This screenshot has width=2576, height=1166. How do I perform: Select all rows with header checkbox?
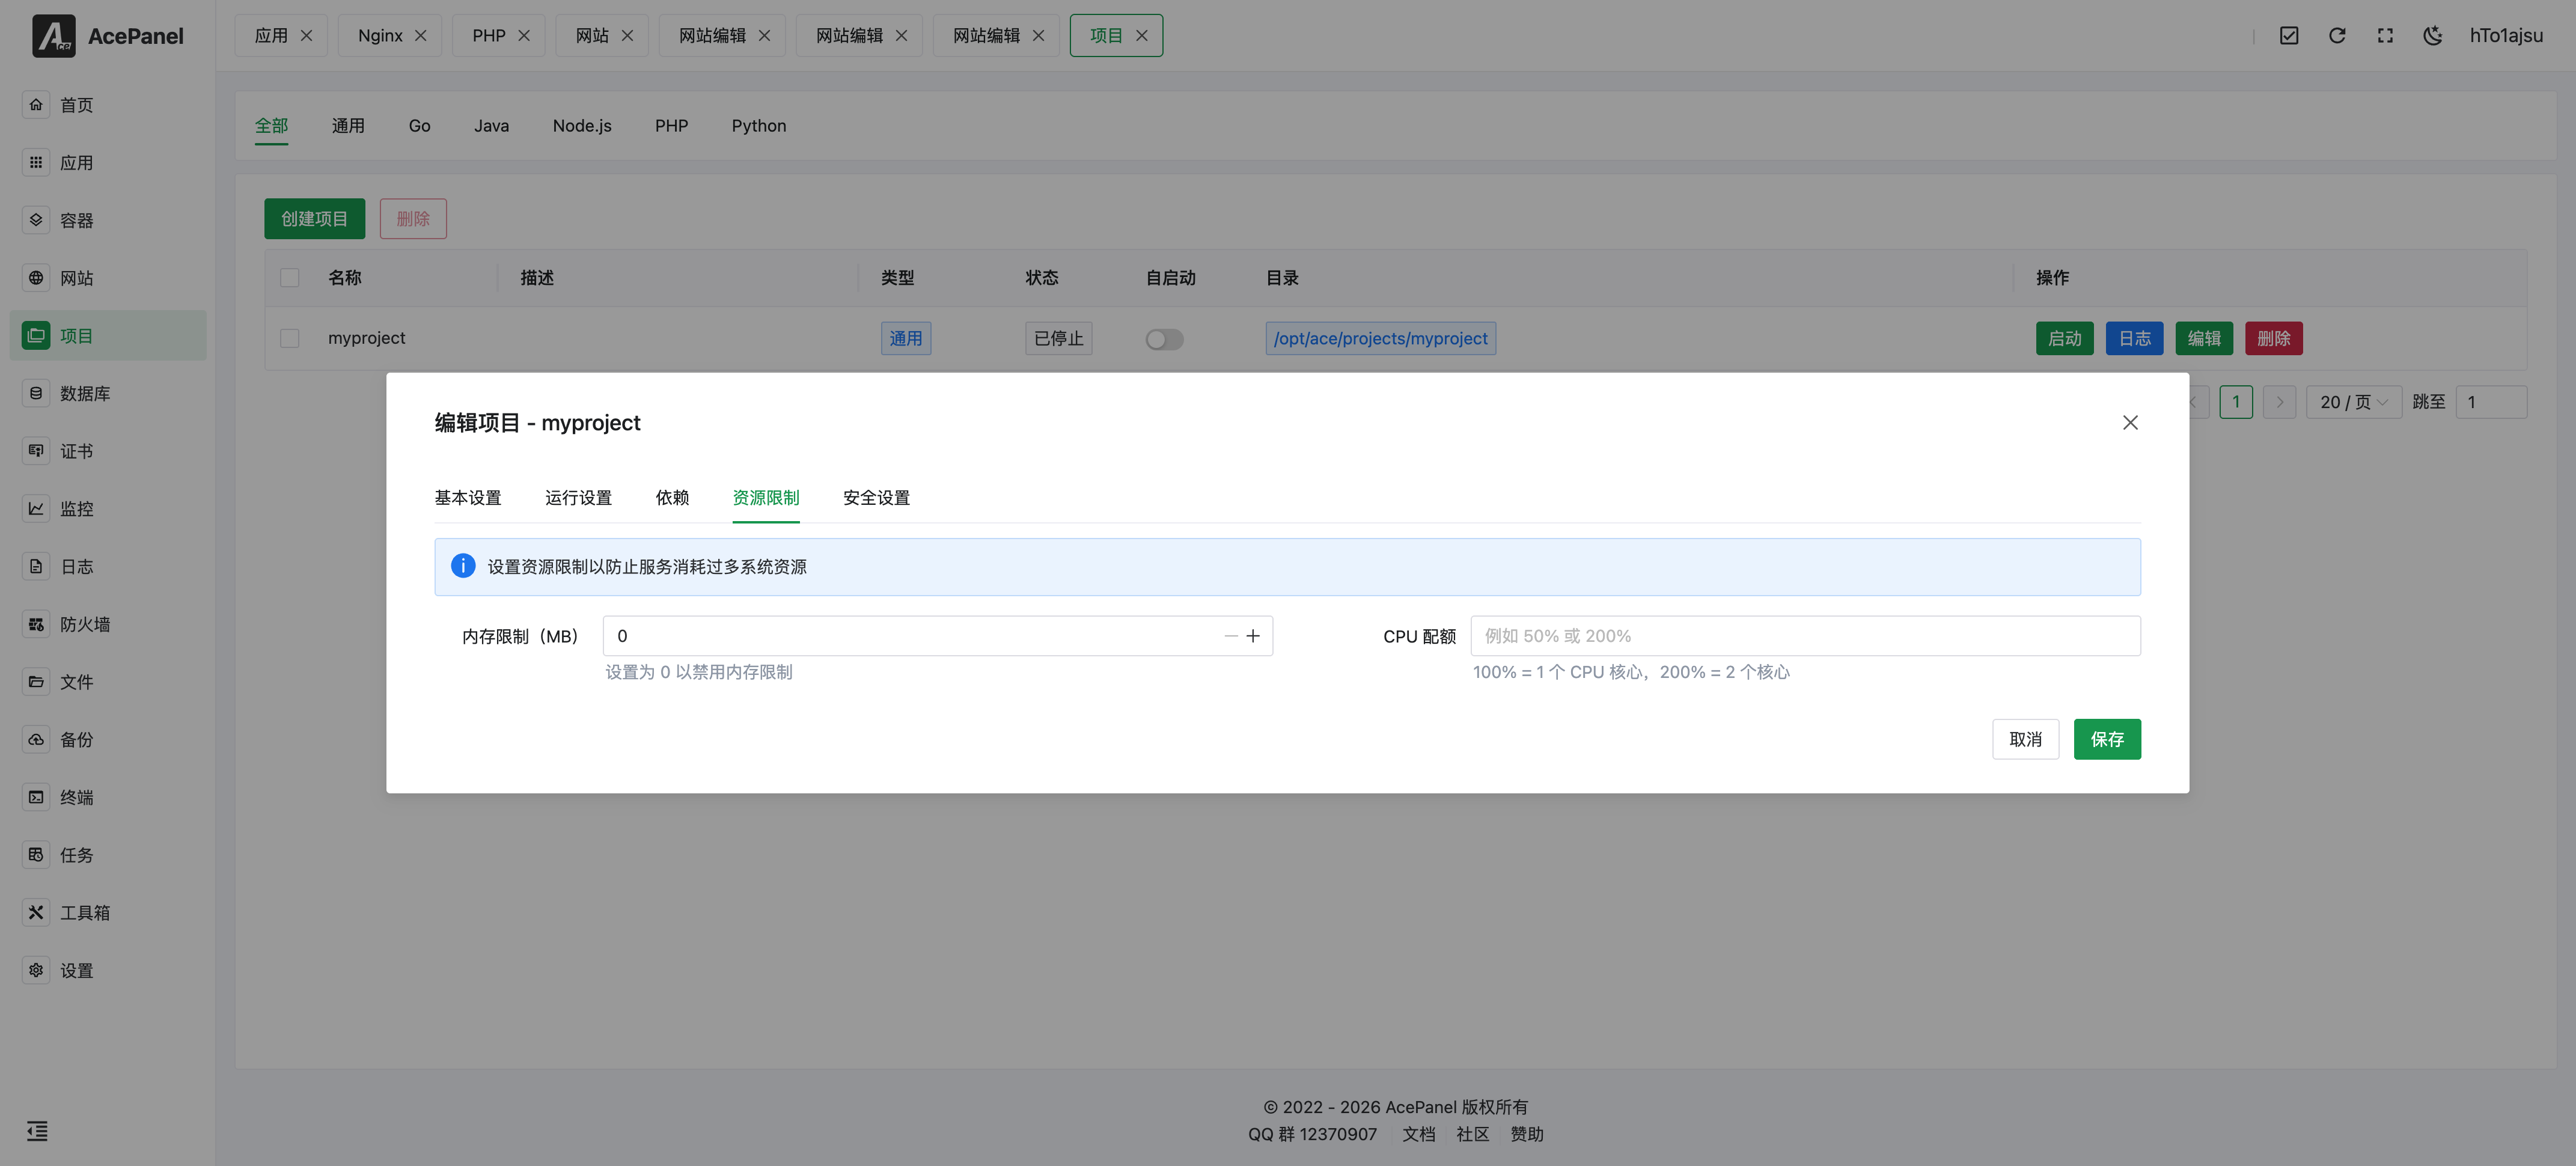click(290, 278)
